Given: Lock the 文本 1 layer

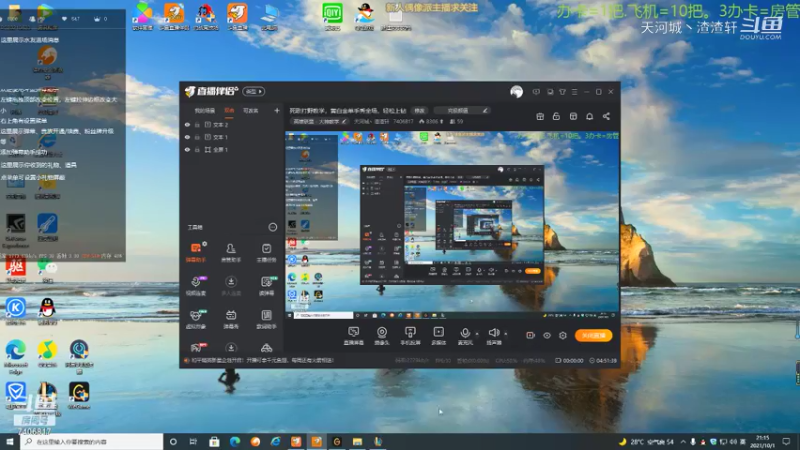Looking at the screenshot, I should point(197,137).
